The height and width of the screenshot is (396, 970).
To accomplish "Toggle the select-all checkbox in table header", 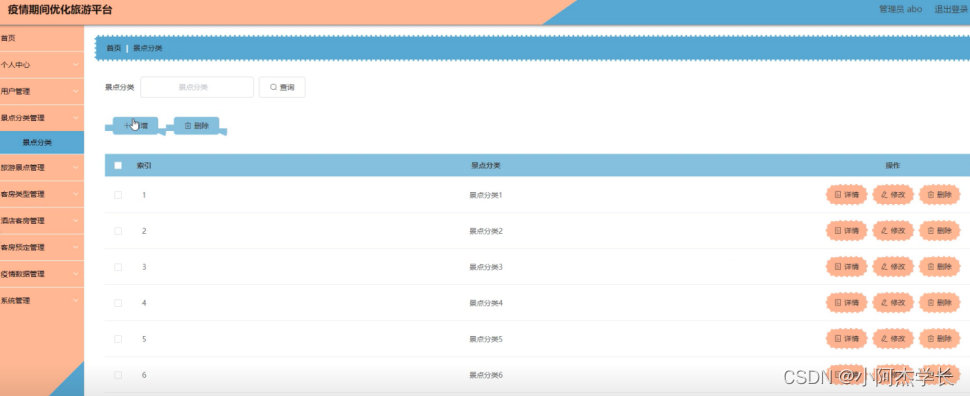I will click(x=118, y=165).
